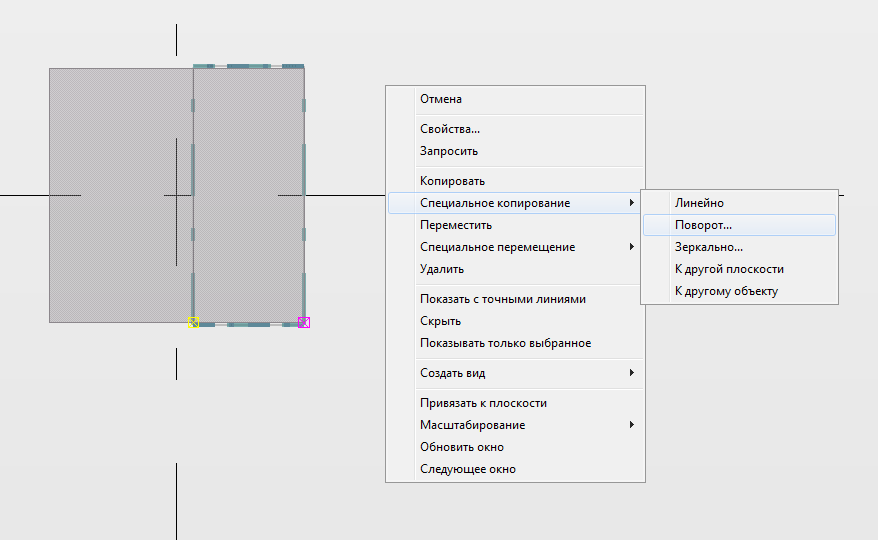Choose Запросить menu entry
The width and height of the screenshot is (878, 540).
coord(449,151)
